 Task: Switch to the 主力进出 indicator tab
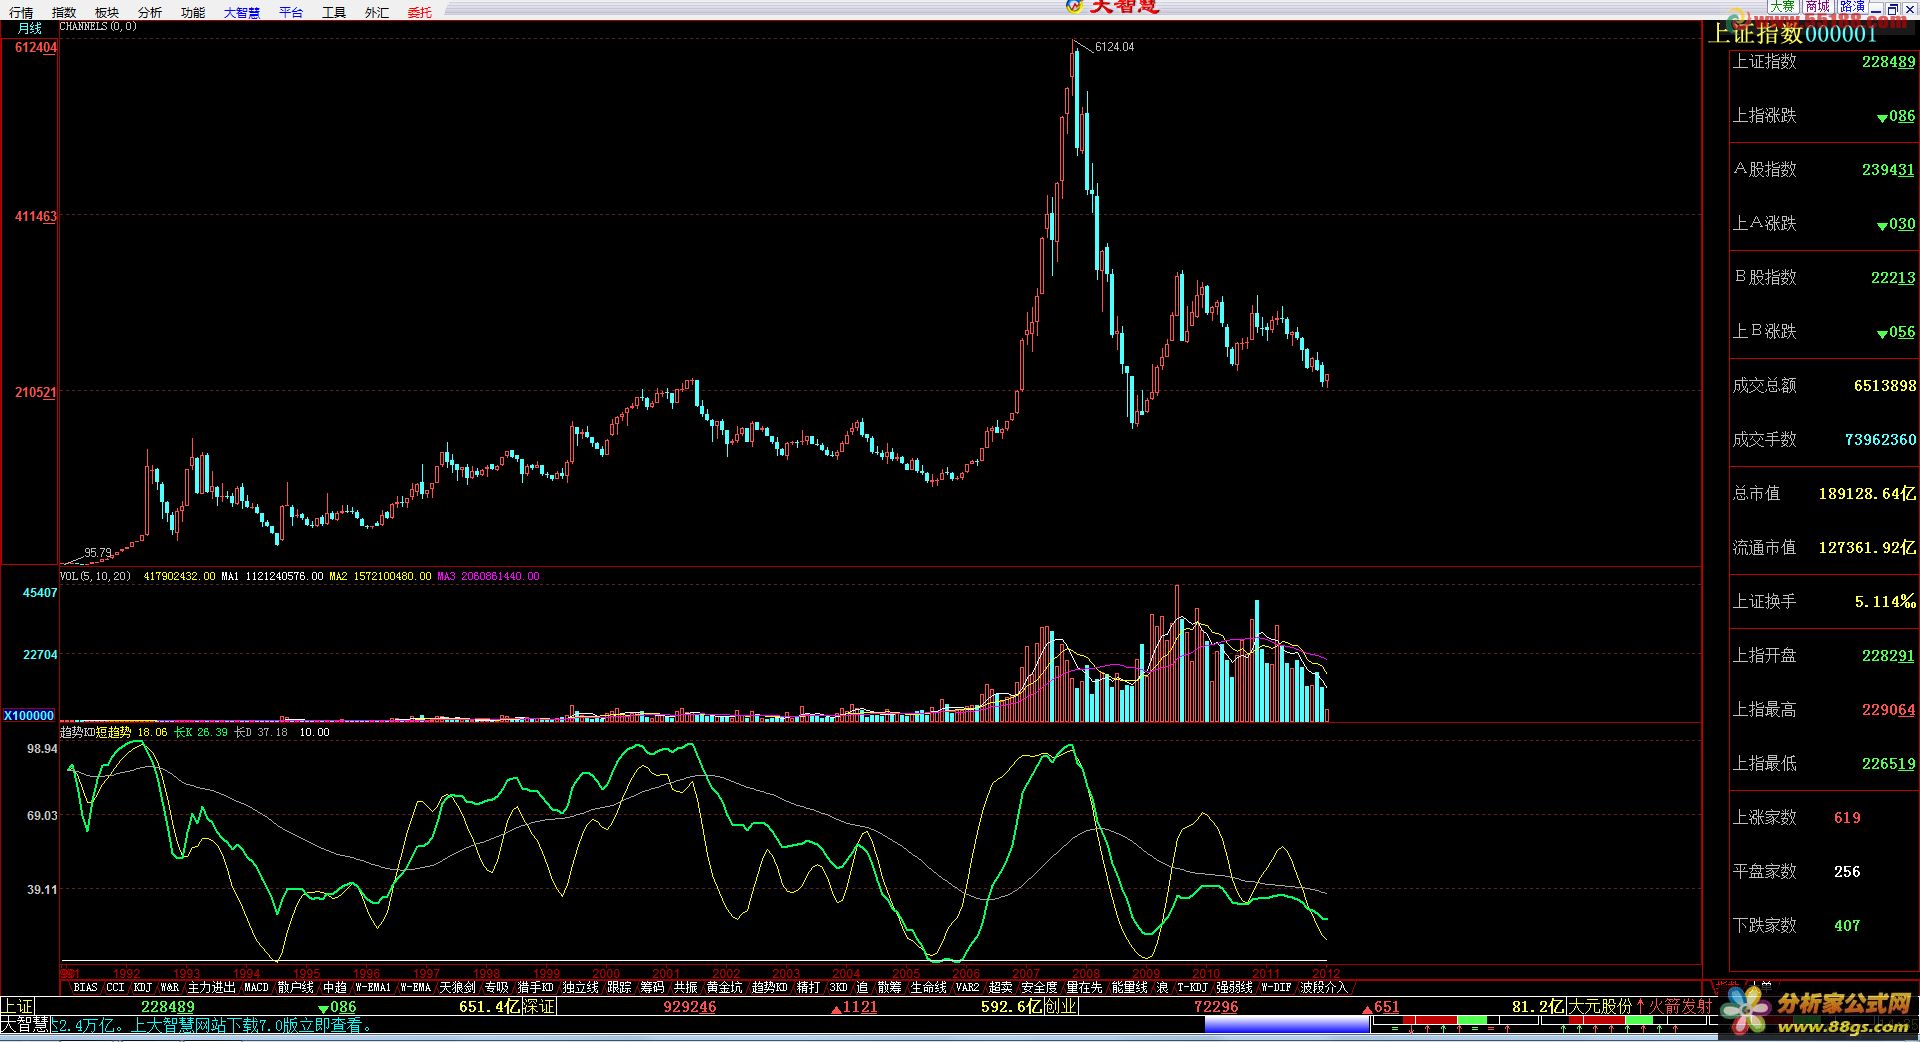click(211, 987)
